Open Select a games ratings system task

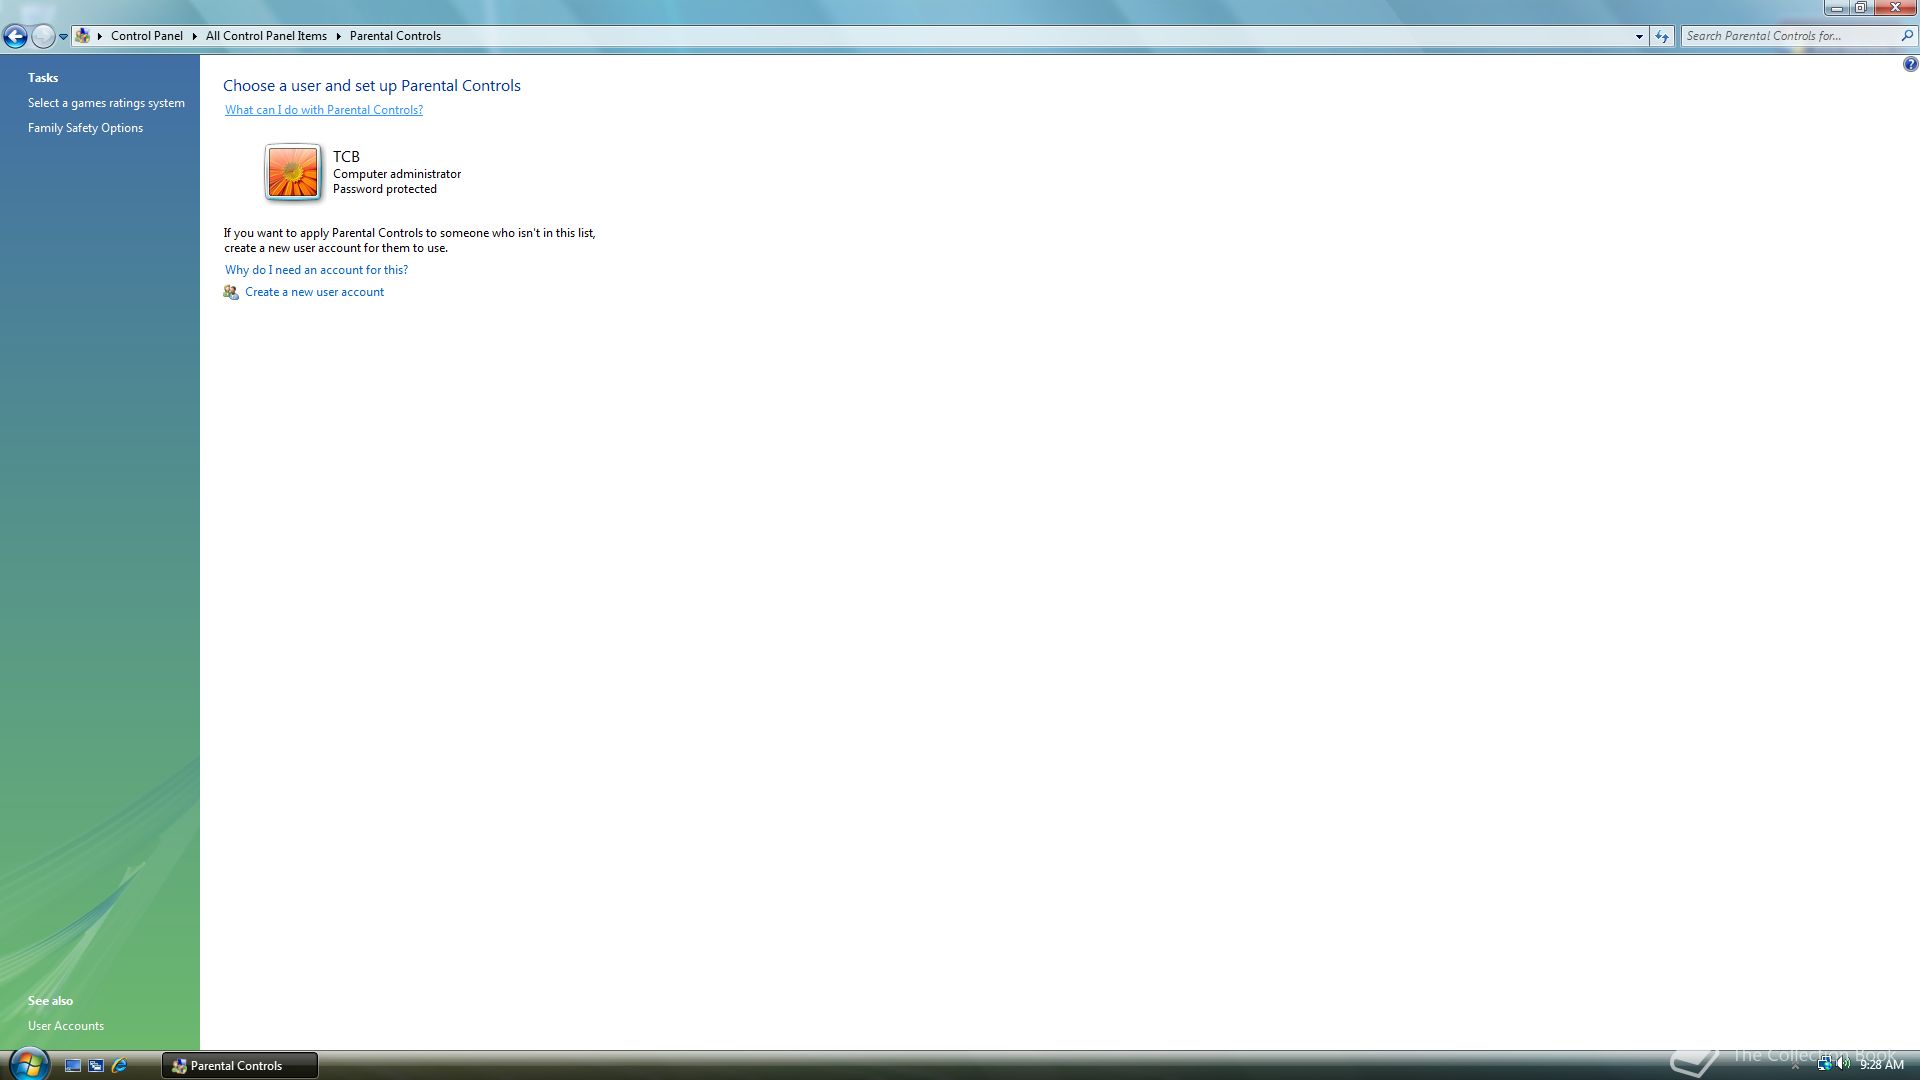[106, 103]
